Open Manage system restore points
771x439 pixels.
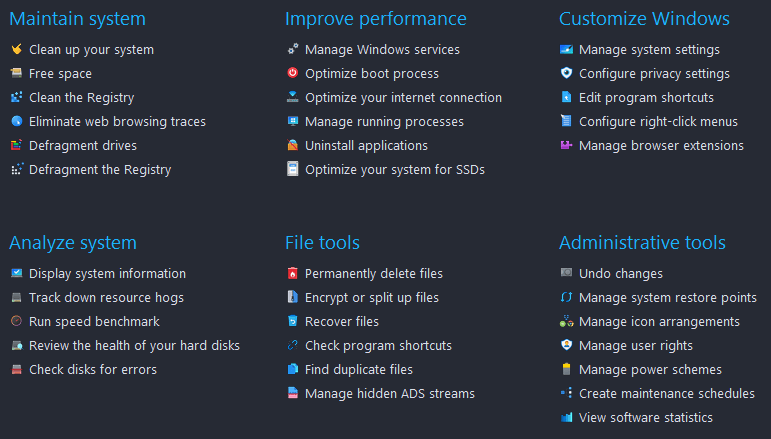tap(668, 297)
